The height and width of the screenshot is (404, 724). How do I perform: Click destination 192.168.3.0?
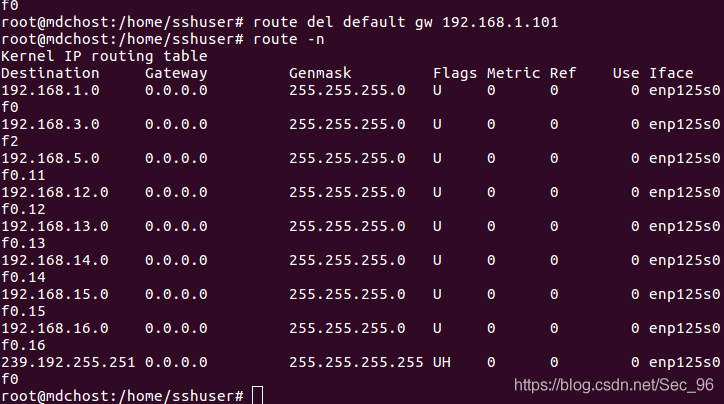(50, 124)
